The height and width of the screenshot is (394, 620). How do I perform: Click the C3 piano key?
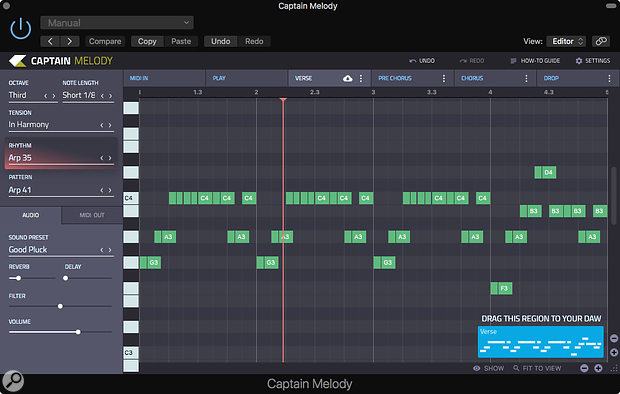[131, 352]
